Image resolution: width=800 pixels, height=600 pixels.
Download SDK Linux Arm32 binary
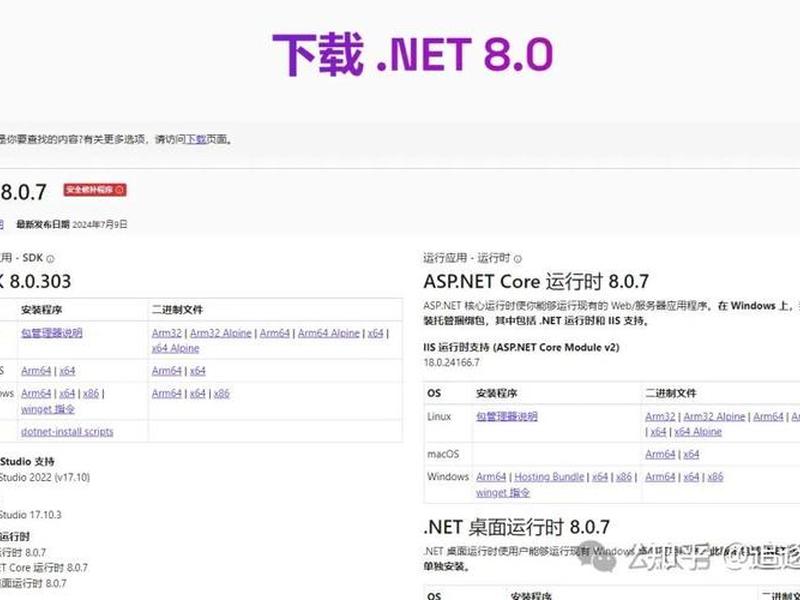[x=167, y=333]
